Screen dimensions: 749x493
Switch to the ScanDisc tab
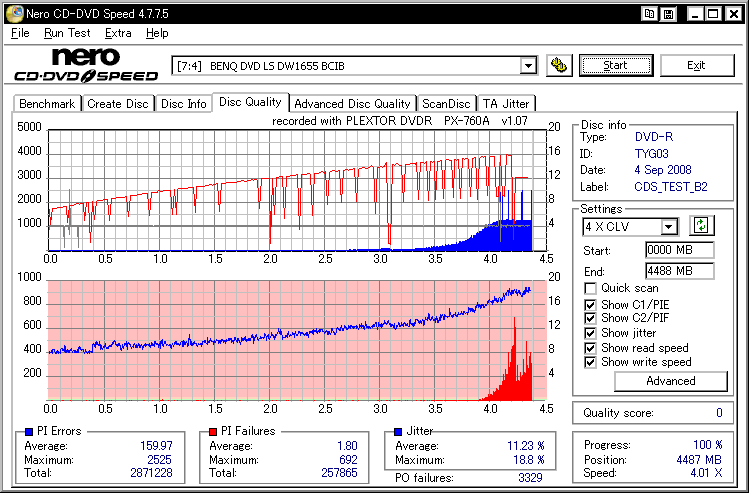point(445,103)
